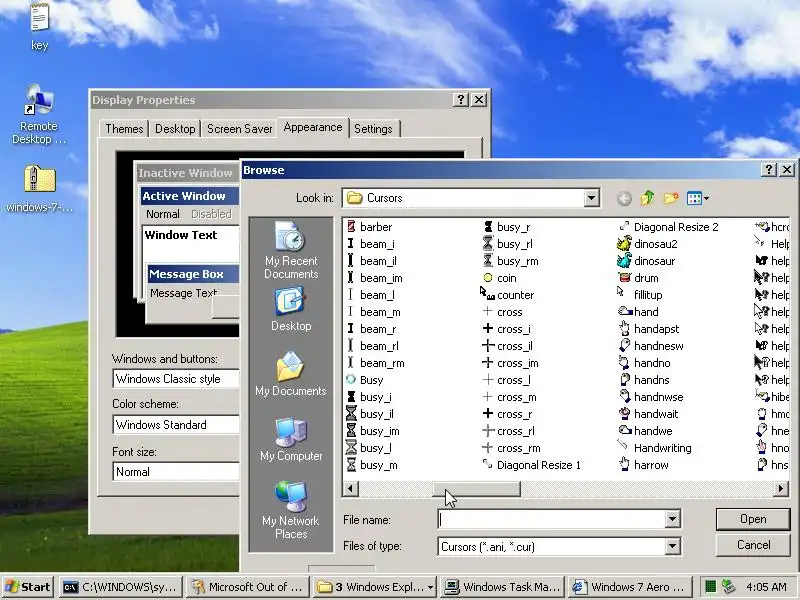Select the counter cursor file
The height and width of the screenshot is (600, 800).
click(506, 295)
